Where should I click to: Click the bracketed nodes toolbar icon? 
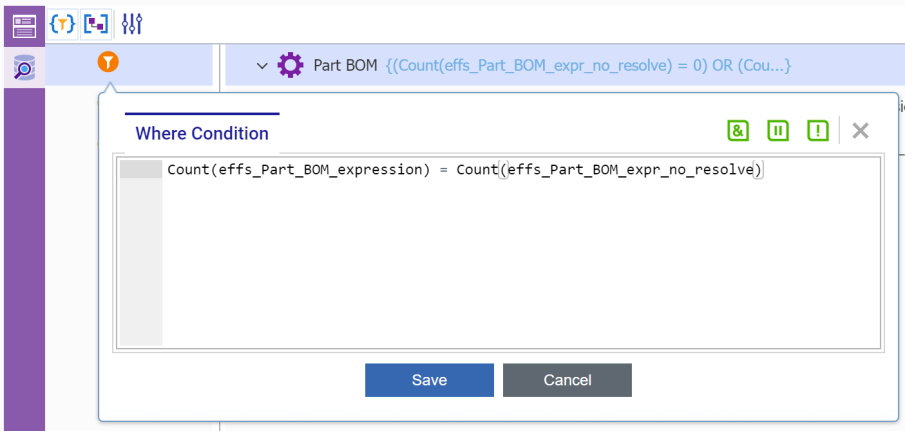96,24
